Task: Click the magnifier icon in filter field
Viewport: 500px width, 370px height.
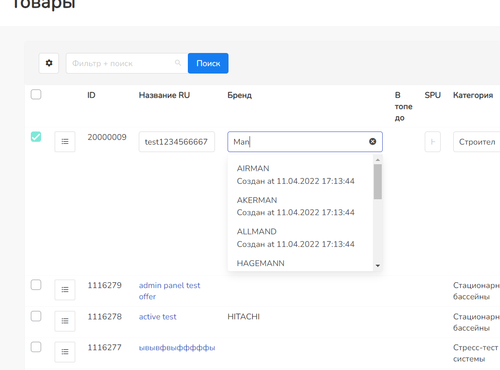Action: pyautogui.click(x=178, y=63)
